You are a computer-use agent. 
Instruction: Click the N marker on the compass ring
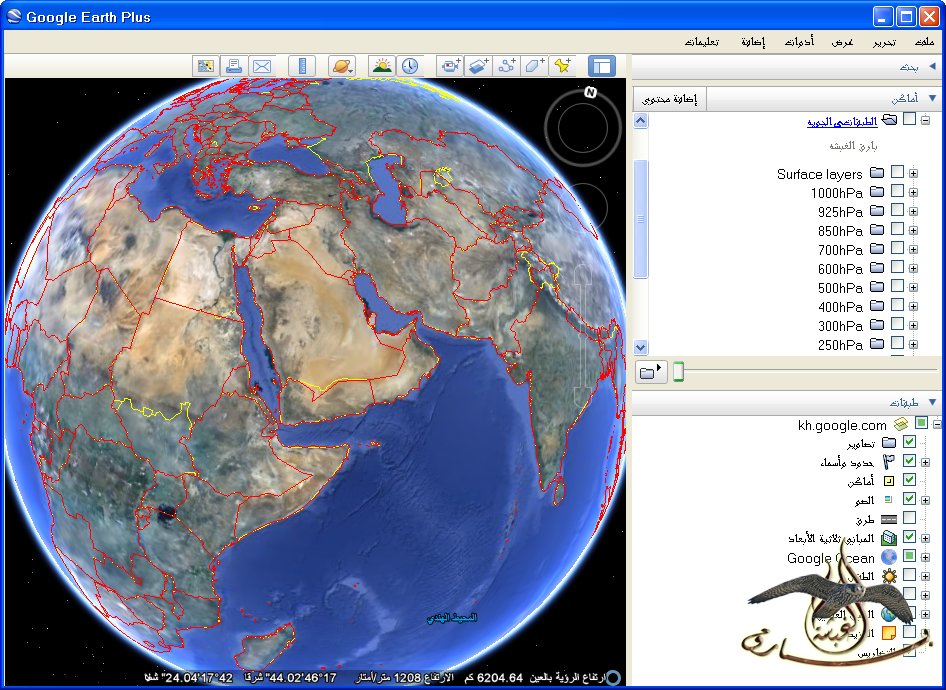click(x=590, y=92)
